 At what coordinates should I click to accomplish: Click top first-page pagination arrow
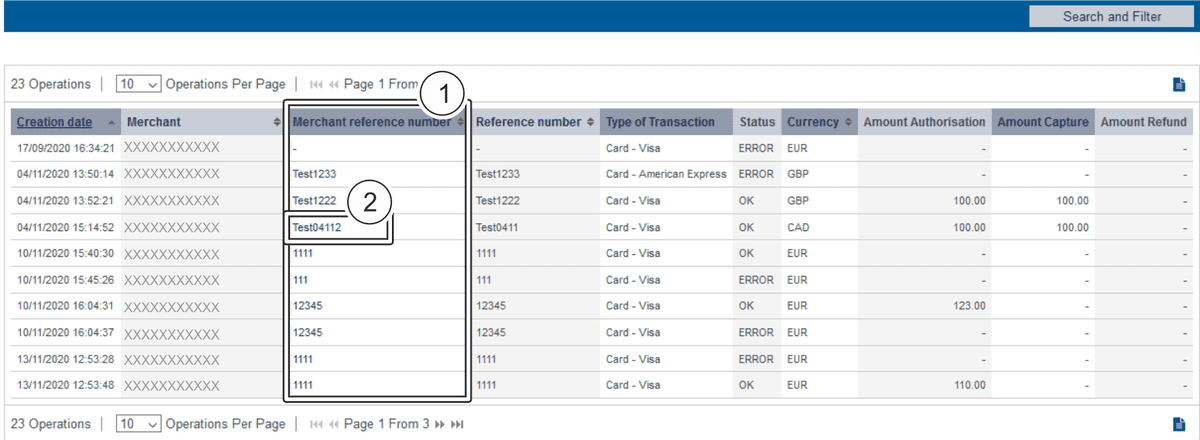[x=316, y=85]
